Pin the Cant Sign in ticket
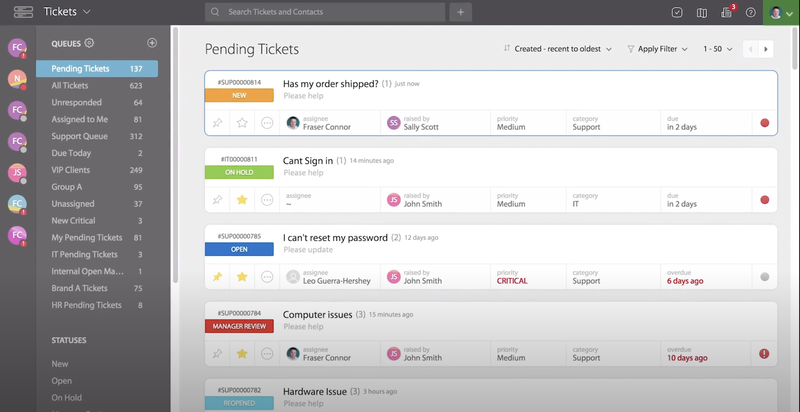Image resolution: width=800 pixels, height=412 pixels. pyautogui.click(x=217, y=200)
